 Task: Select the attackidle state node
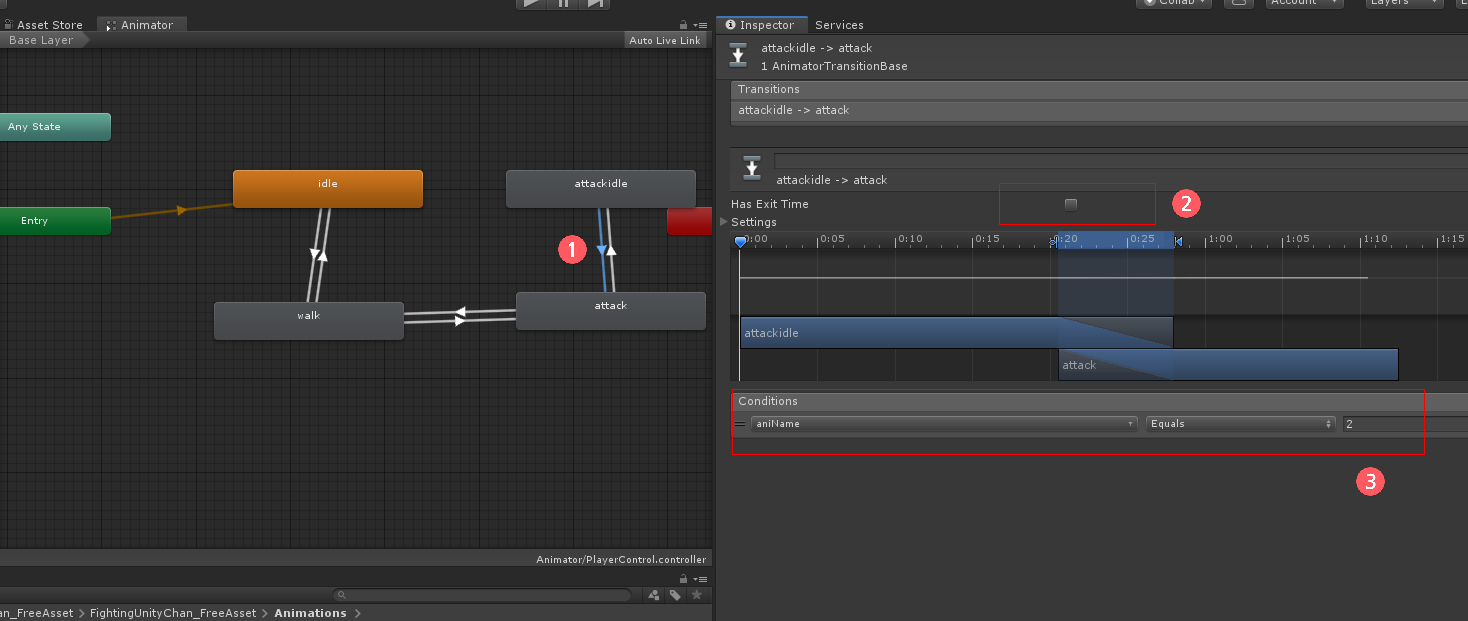pyautogui.click(x=601, y=189)
